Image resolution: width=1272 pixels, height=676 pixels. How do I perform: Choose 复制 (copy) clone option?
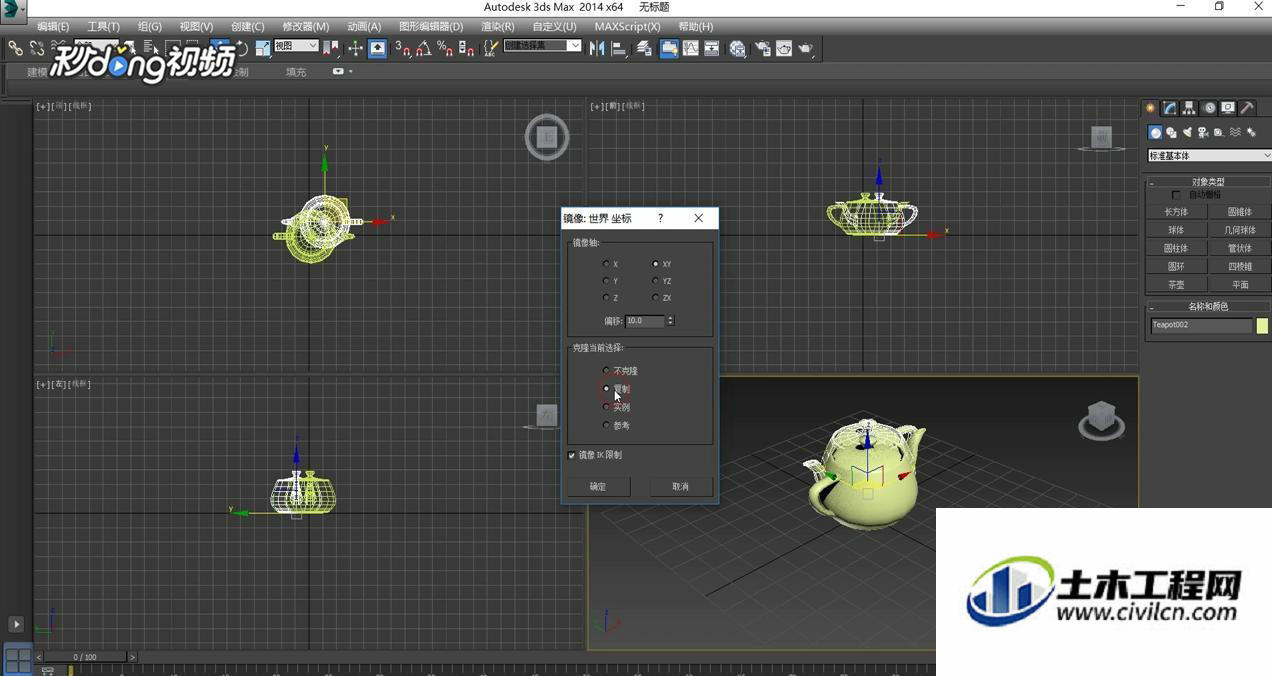[x=606, y=389]
